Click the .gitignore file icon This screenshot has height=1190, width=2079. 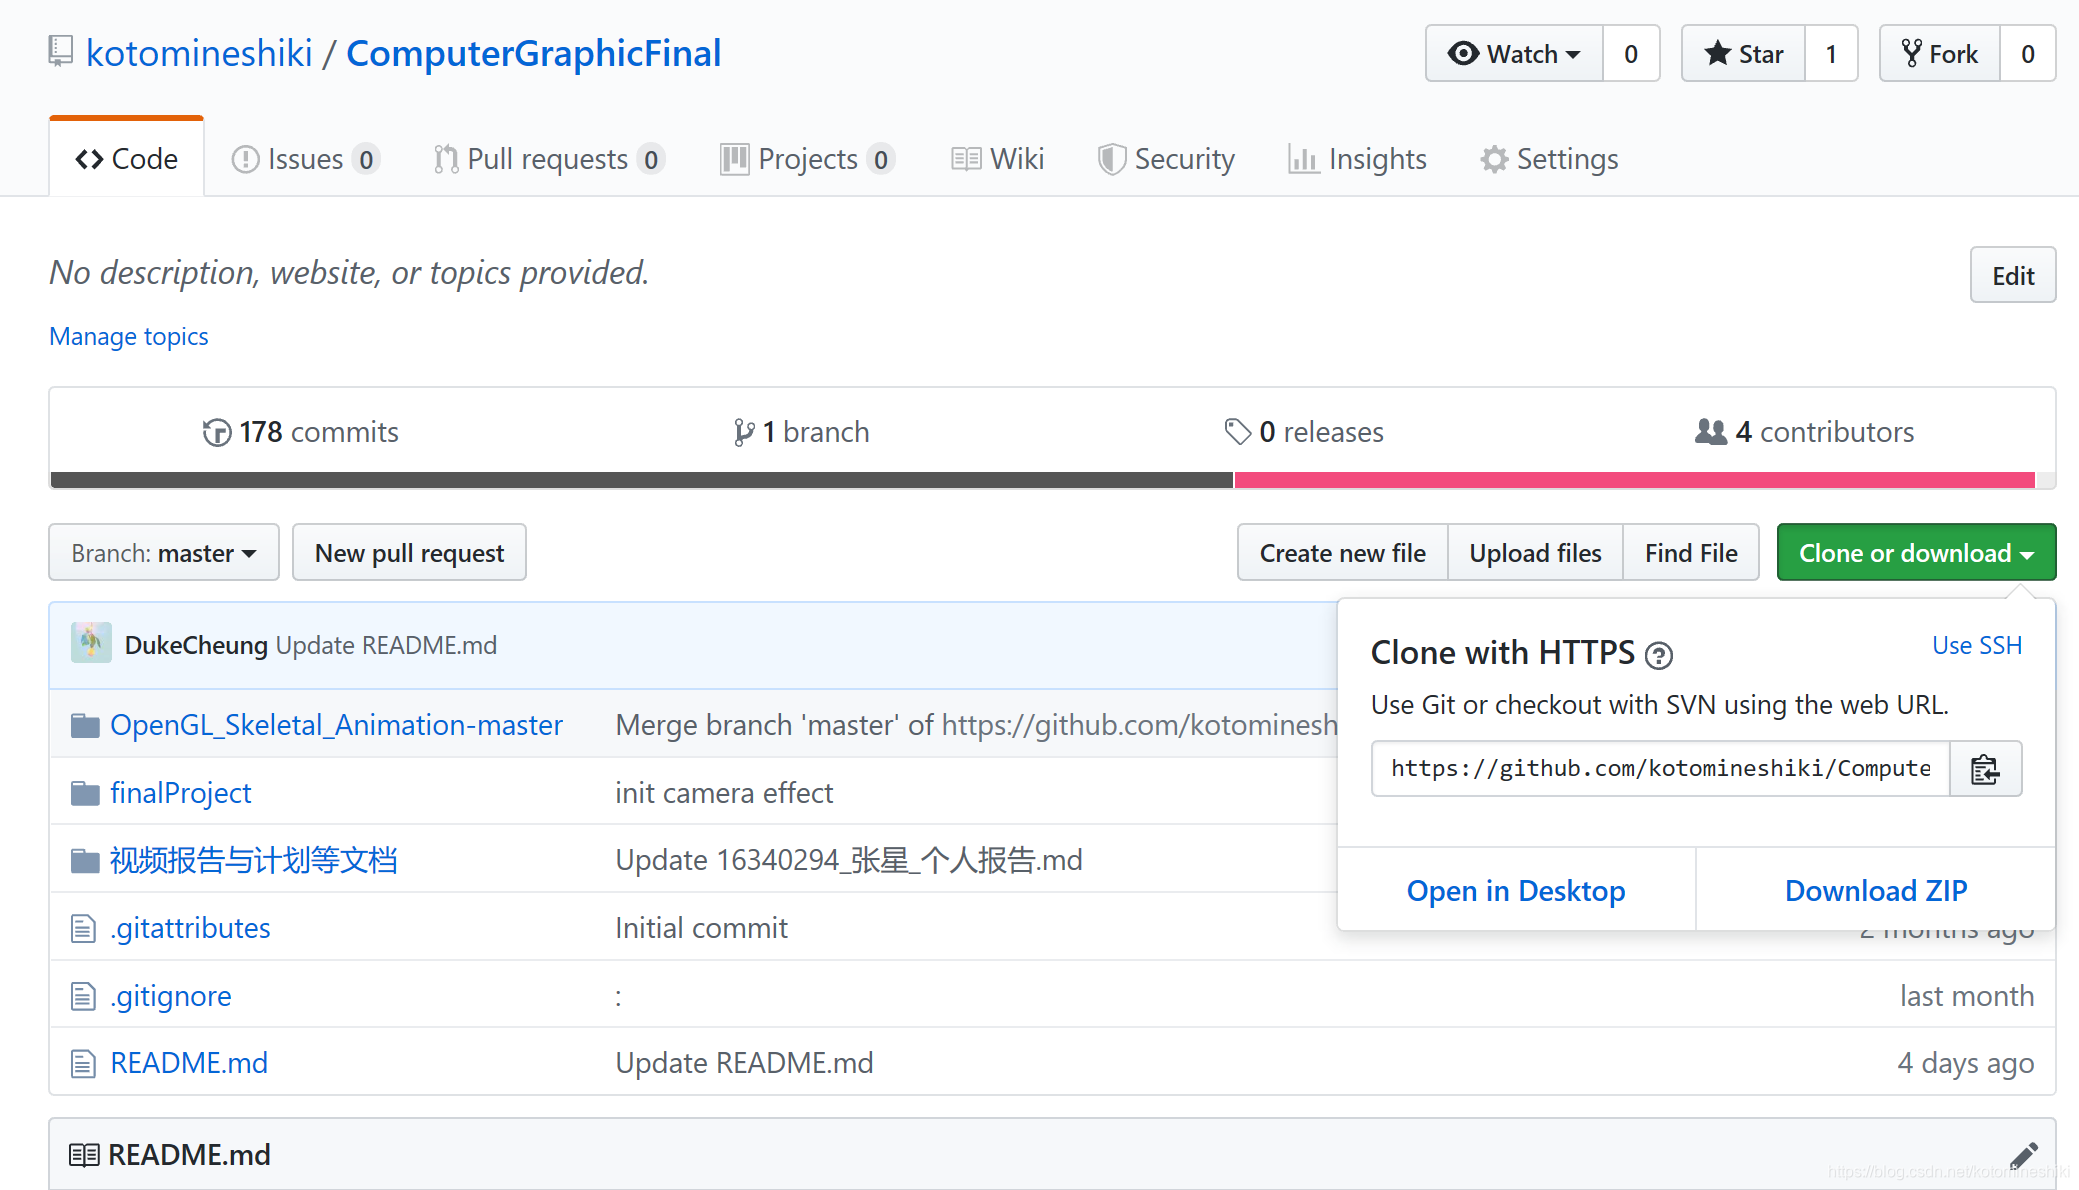click(83, 996)
